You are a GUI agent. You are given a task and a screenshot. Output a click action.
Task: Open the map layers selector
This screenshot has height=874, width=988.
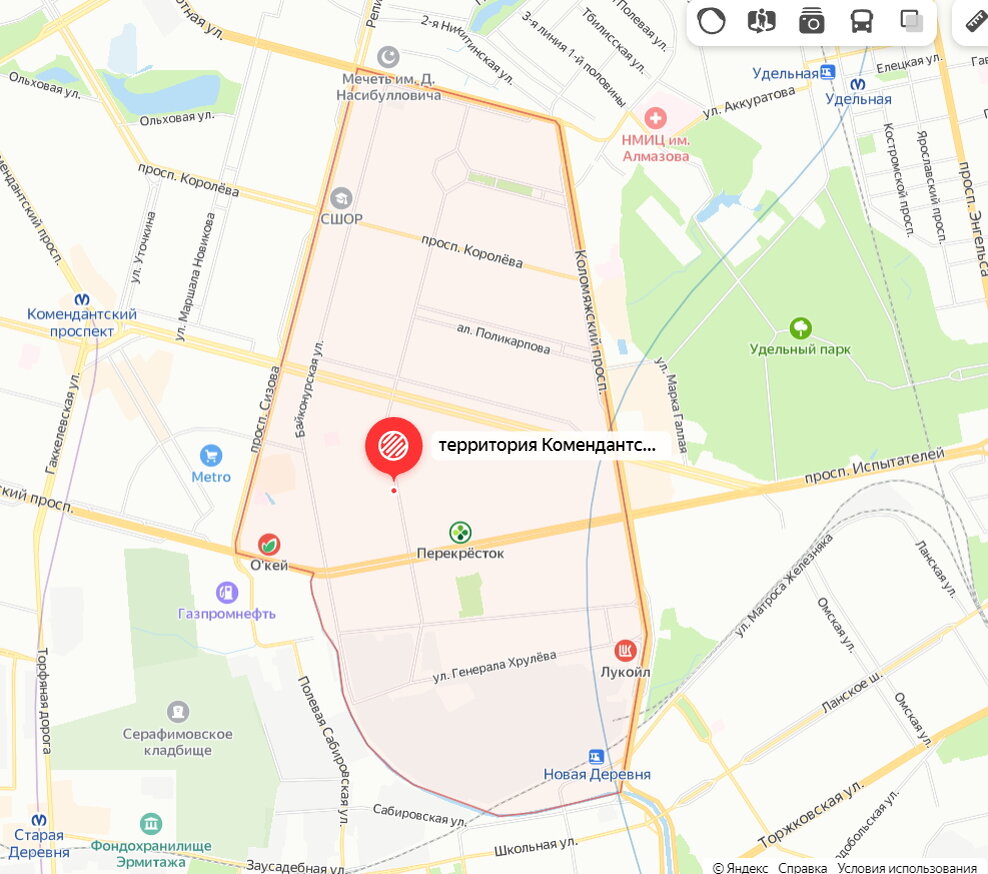click(x=911, y=21)
